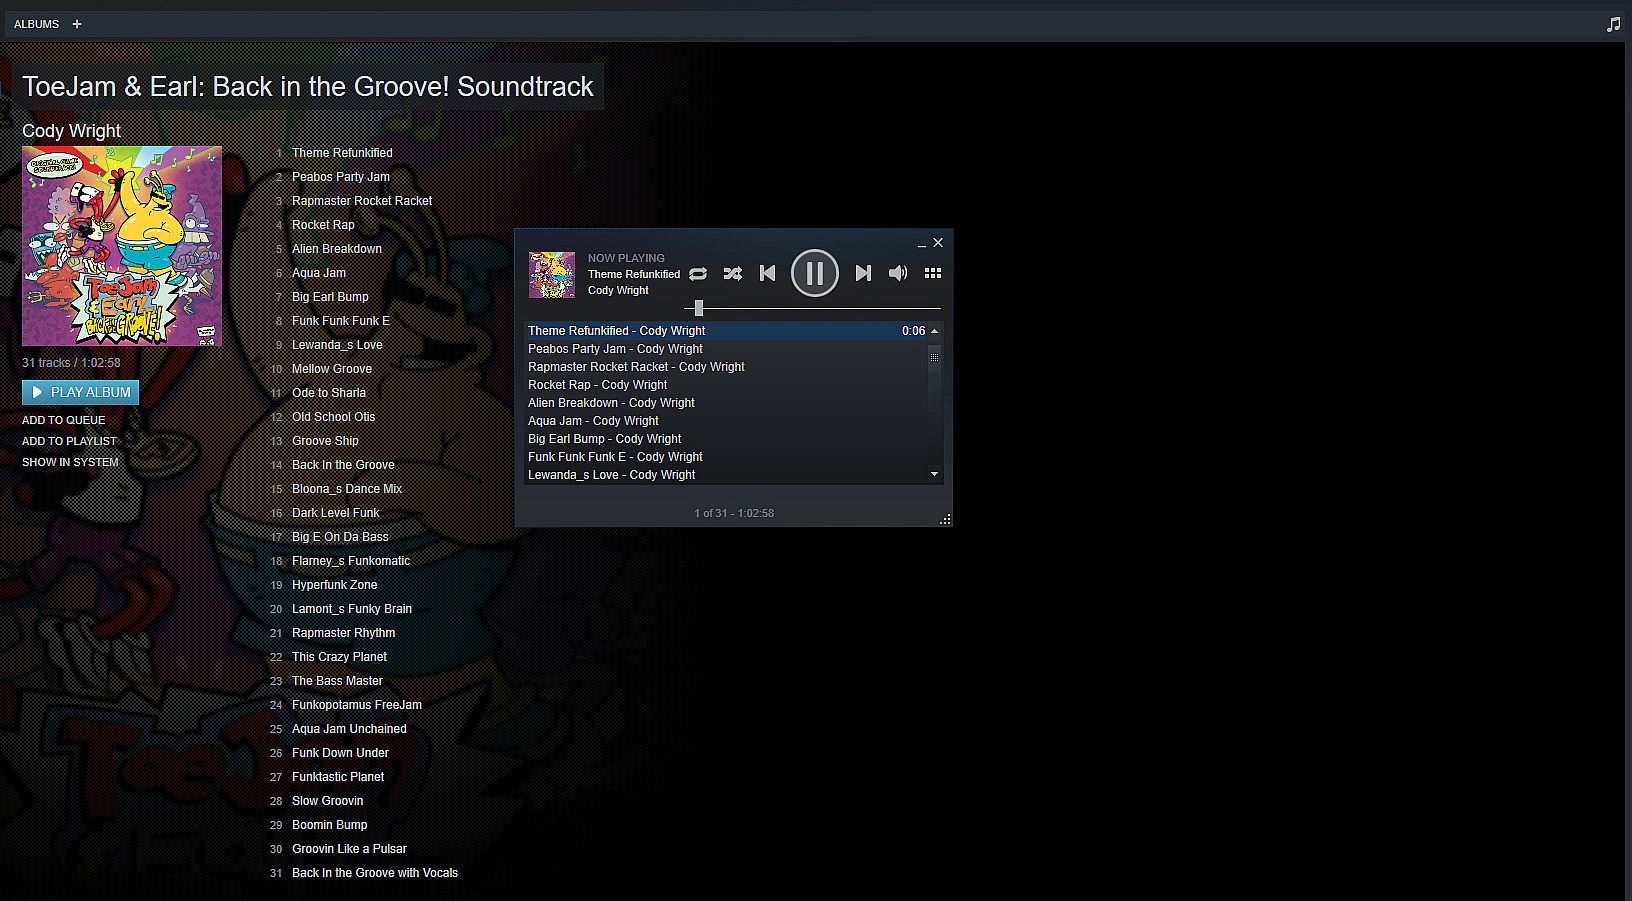This screenshot has width=1632, height=901.
Task: Select album track 17 'Big E On Da Bass'
Action: tap(340, 537)
